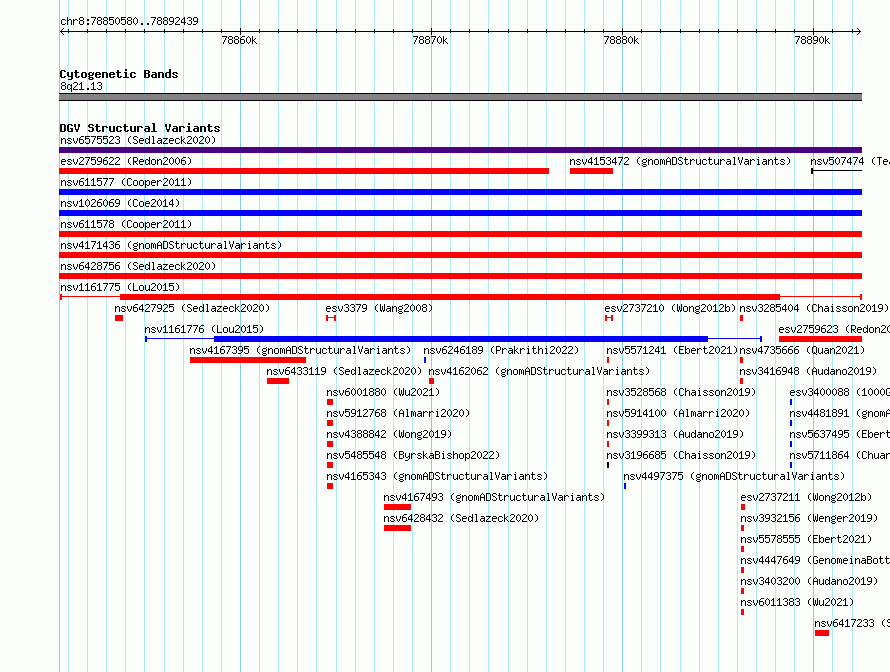890x672 pixels.
Task: Click the nsv3403200 (Audano2019) label
Action: tap(809, 581)
